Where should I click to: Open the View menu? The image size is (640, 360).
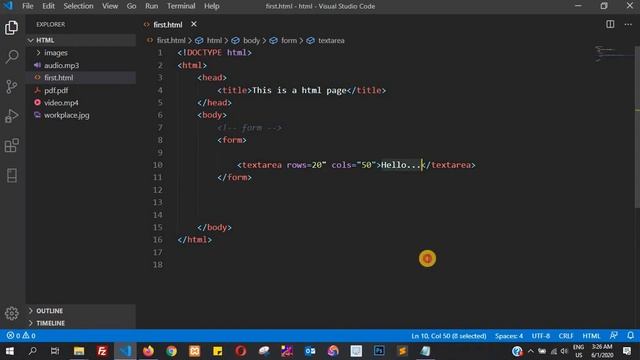pyautogui.click(x=110, y=6)
